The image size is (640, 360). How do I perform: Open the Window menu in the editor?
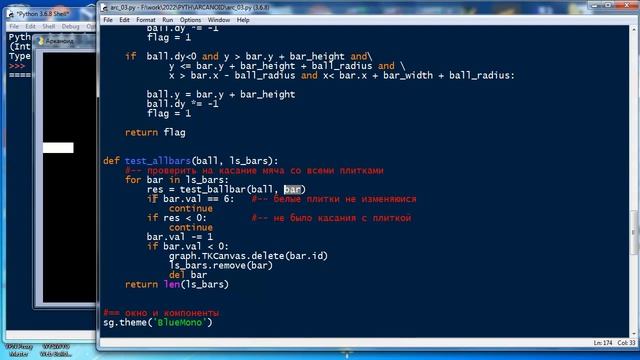(219, 20)
